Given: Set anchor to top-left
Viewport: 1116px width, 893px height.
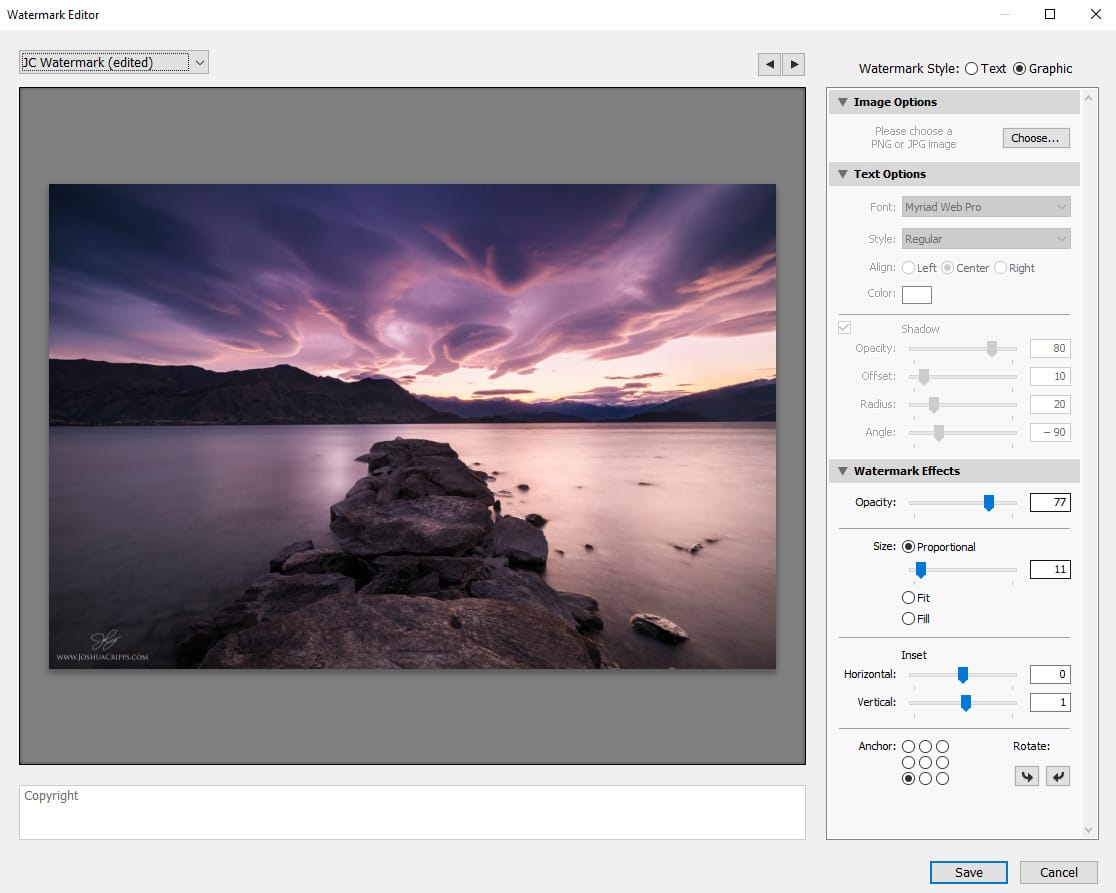Looking at the screenshot, I should click(908, 746).
